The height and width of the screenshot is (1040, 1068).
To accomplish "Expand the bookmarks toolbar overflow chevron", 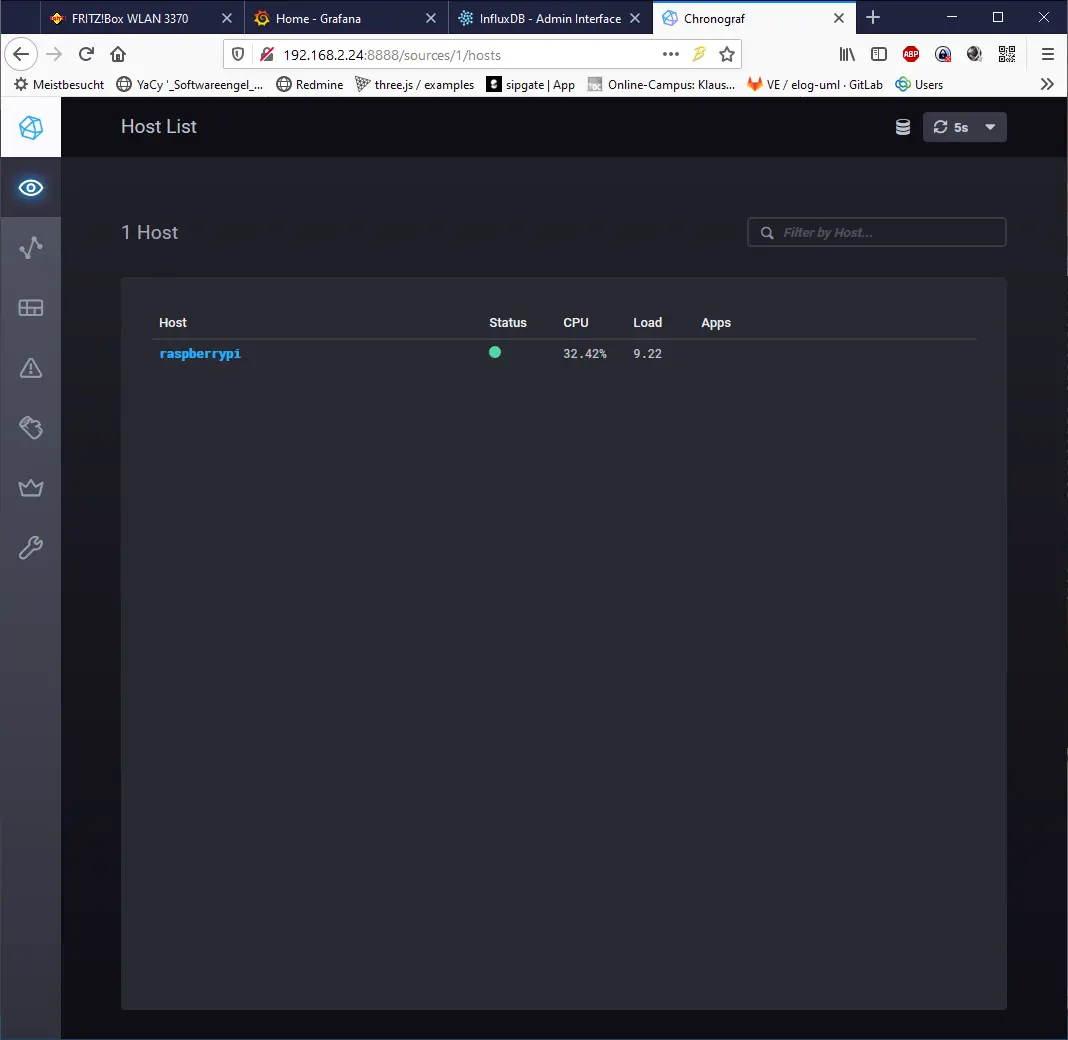I will pos(1047,84).
